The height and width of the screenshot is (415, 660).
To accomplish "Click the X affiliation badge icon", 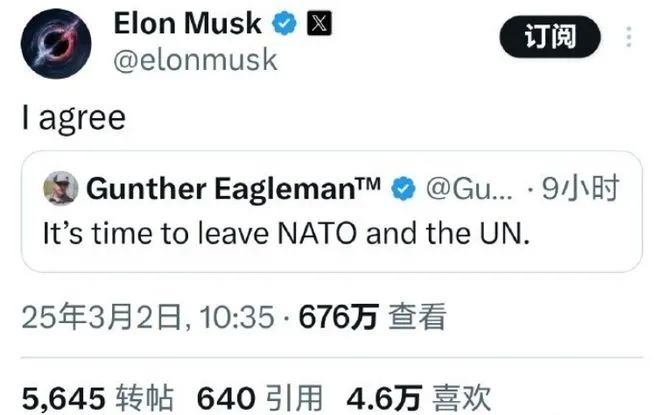I will pos(319,22).
